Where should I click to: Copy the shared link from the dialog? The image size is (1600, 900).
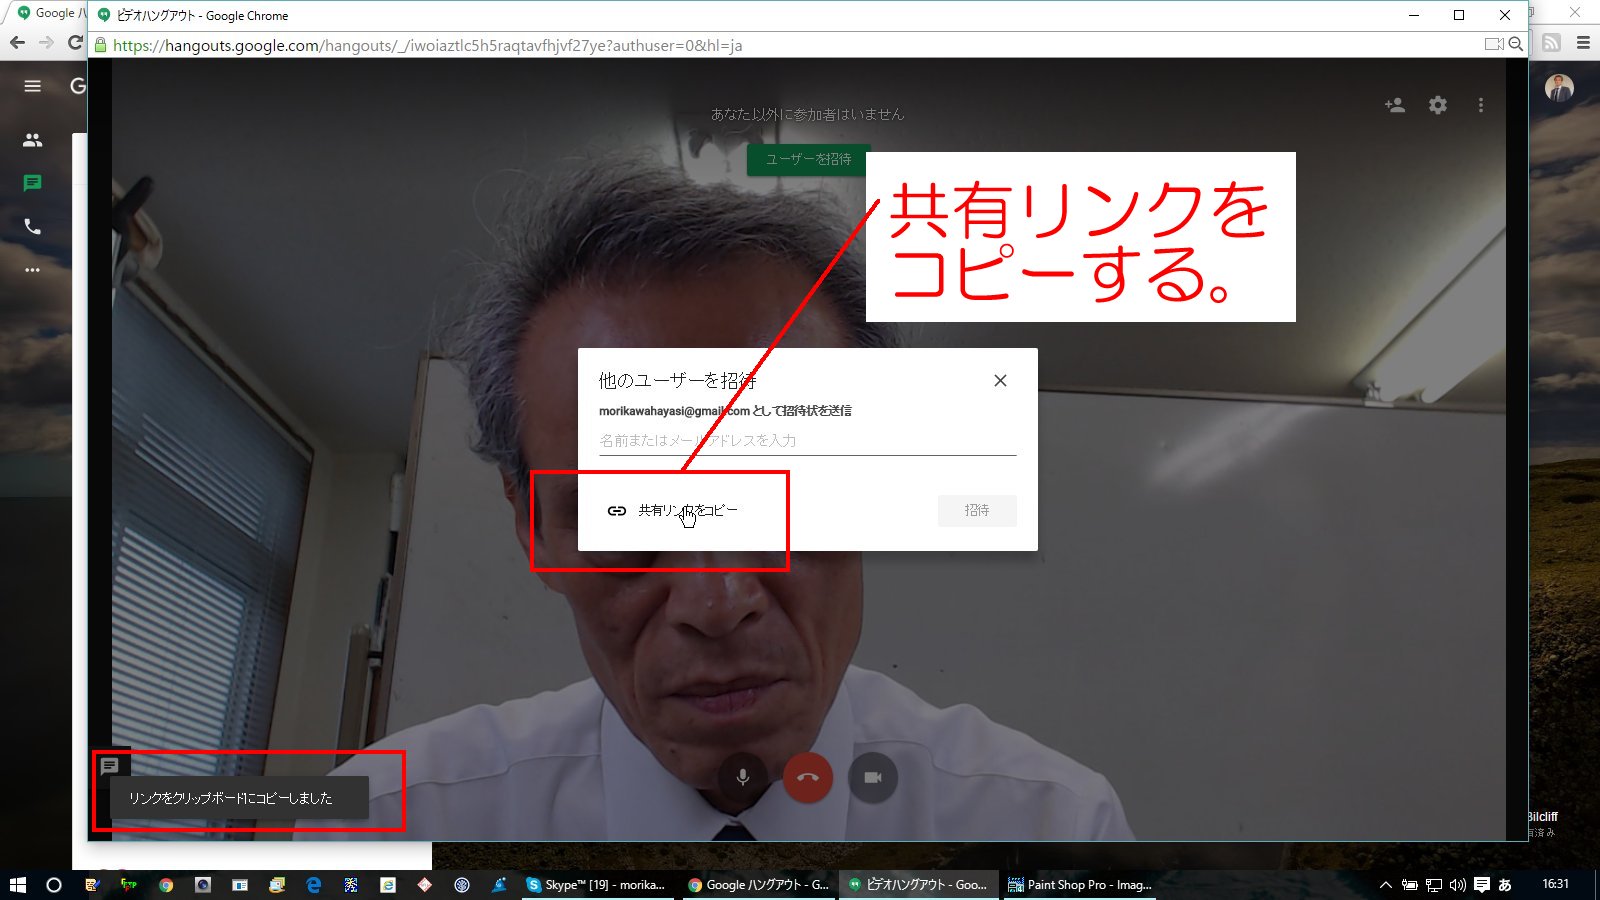pos(673,510)
